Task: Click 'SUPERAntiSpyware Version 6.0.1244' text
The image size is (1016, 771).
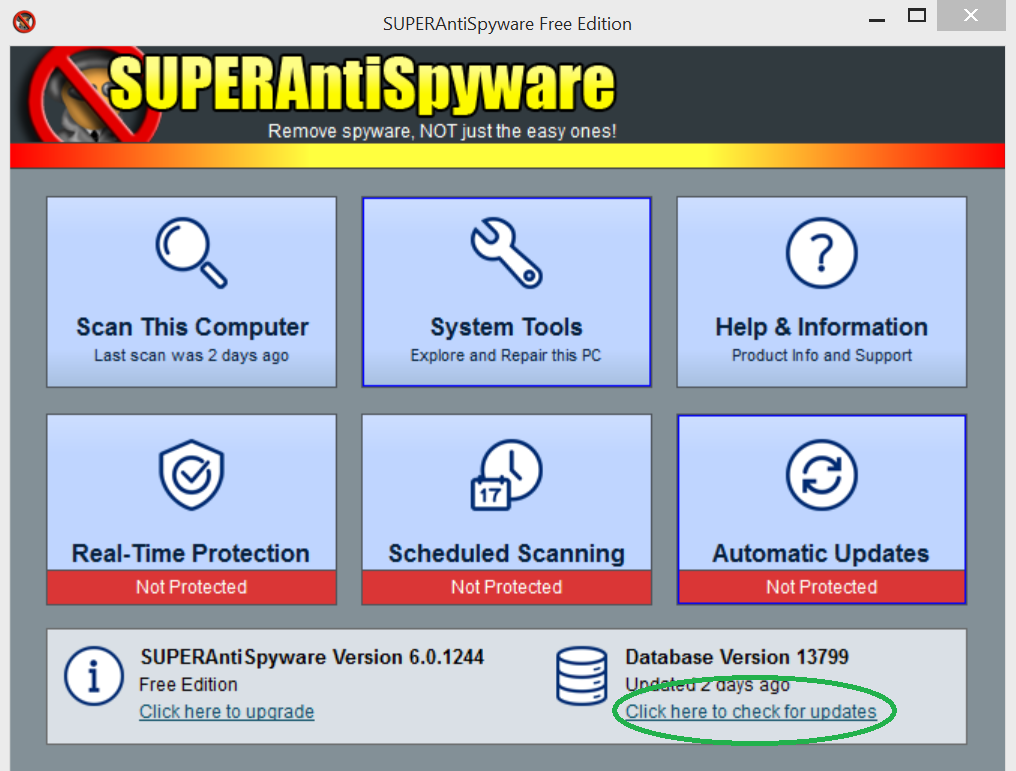Action: coord(312,657)
